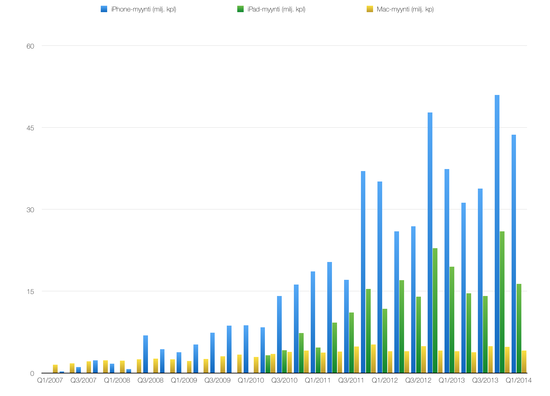The width and height of the screenshot is (550, 396).
Task: Click the y-axis value 0
Action: coord(32,374)
